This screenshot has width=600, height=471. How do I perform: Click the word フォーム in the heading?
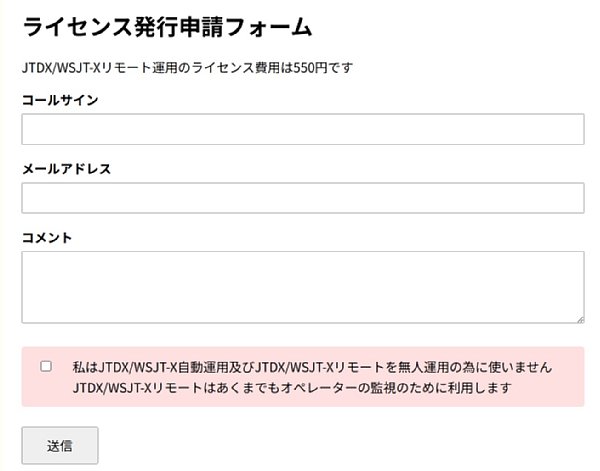[x=276, y=27]
